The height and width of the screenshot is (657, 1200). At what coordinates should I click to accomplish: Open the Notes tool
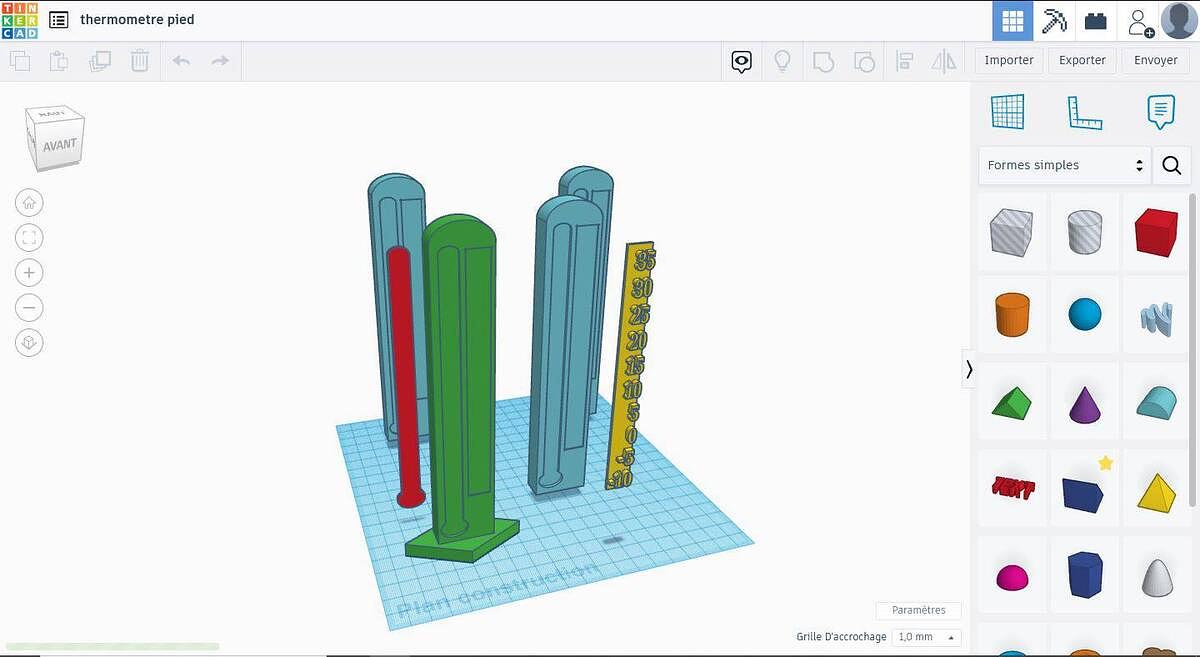[1160, 112]
